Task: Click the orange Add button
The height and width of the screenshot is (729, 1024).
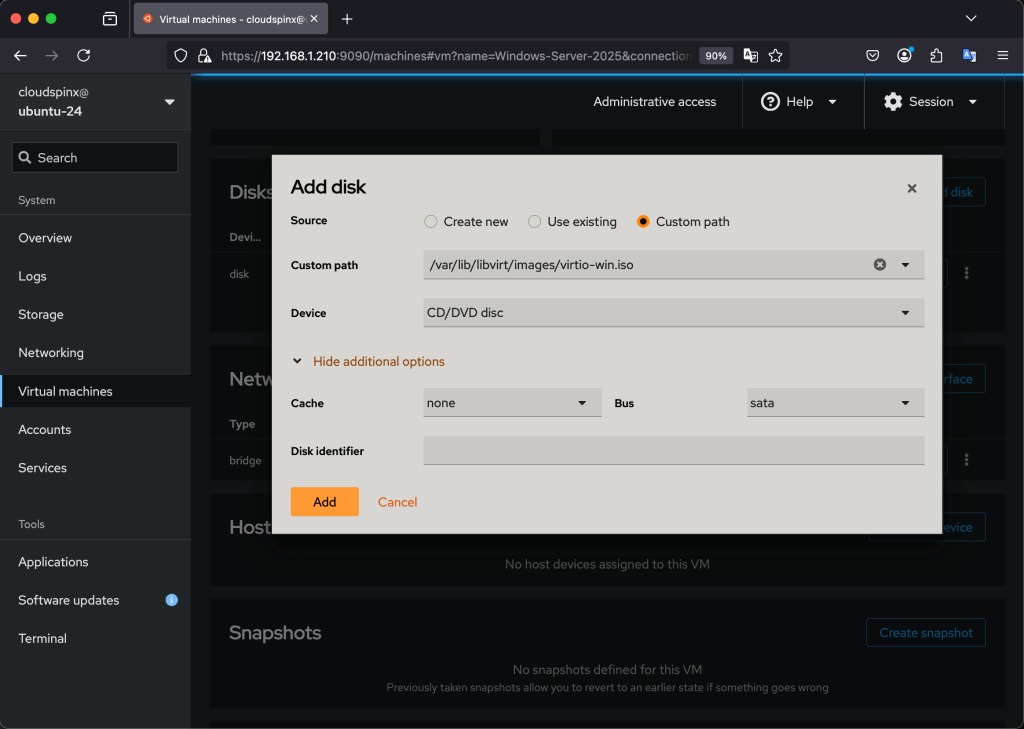Action: tap(324, 502)
